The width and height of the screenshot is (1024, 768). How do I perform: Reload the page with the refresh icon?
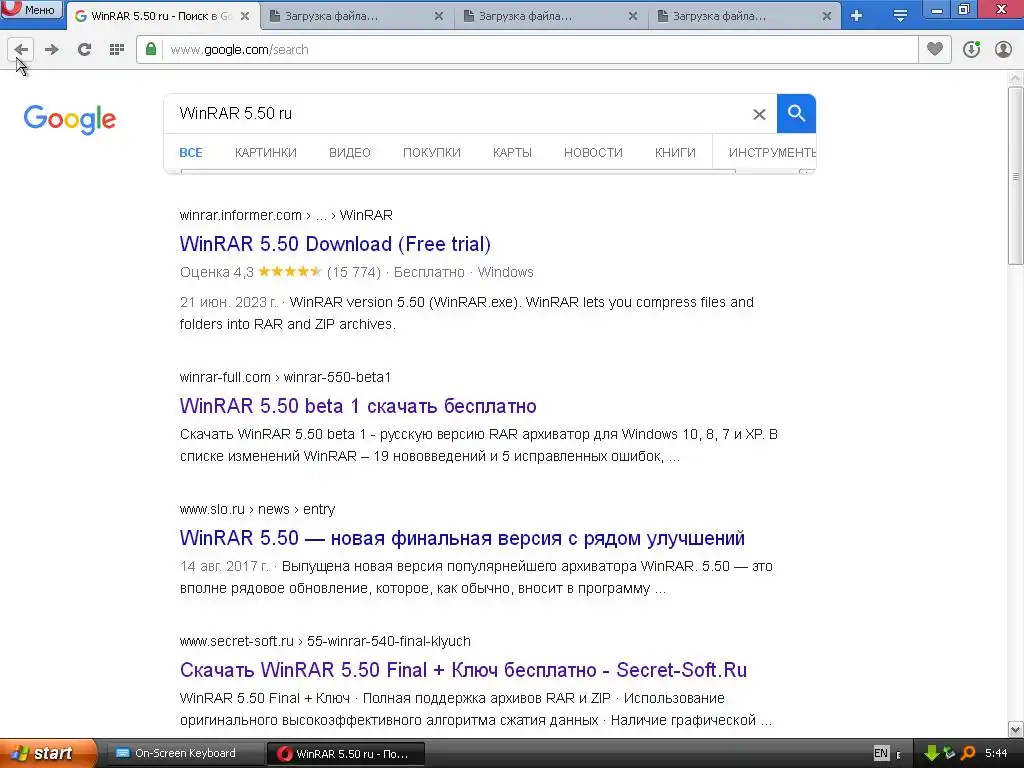pos(84,50)
